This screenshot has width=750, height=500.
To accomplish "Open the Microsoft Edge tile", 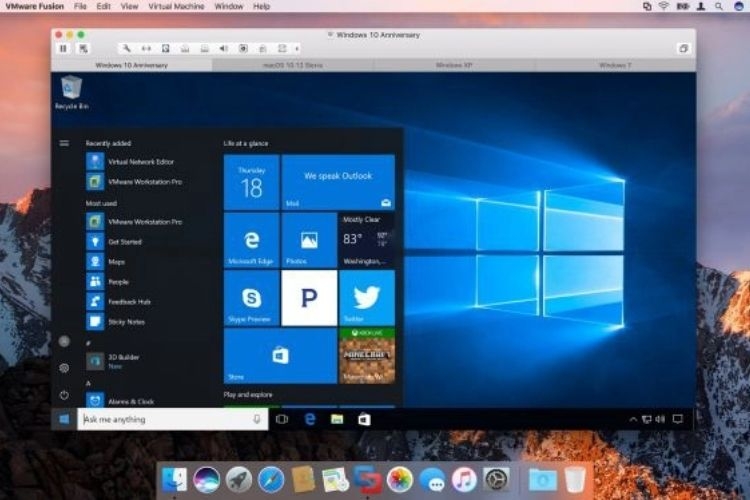I will click(x=252, y=240).
